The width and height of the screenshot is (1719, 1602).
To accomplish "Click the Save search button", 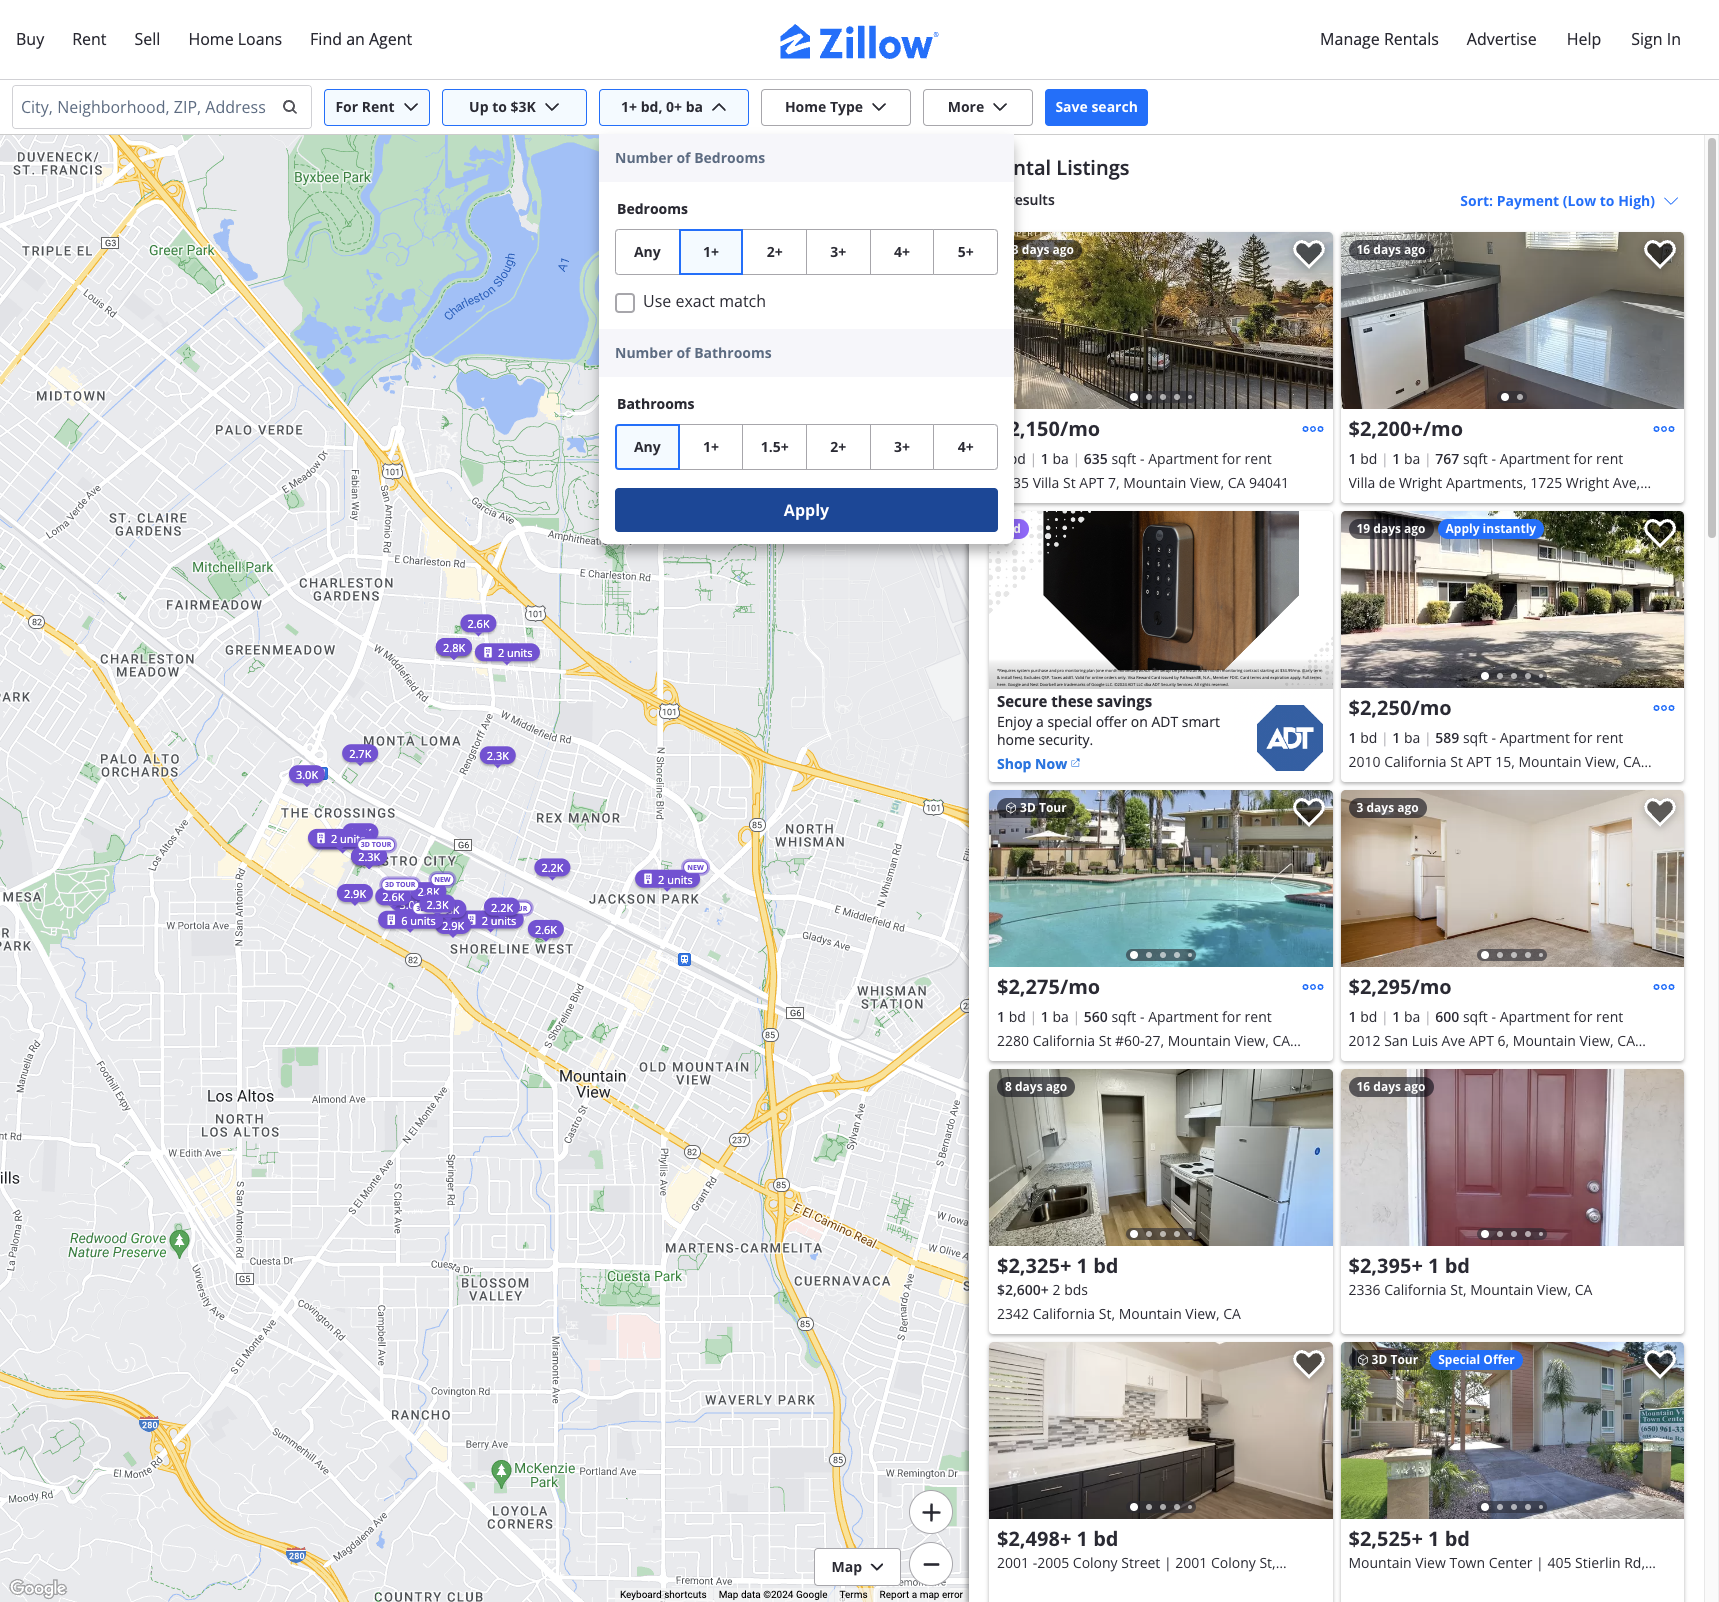I will click(1096, 107).
